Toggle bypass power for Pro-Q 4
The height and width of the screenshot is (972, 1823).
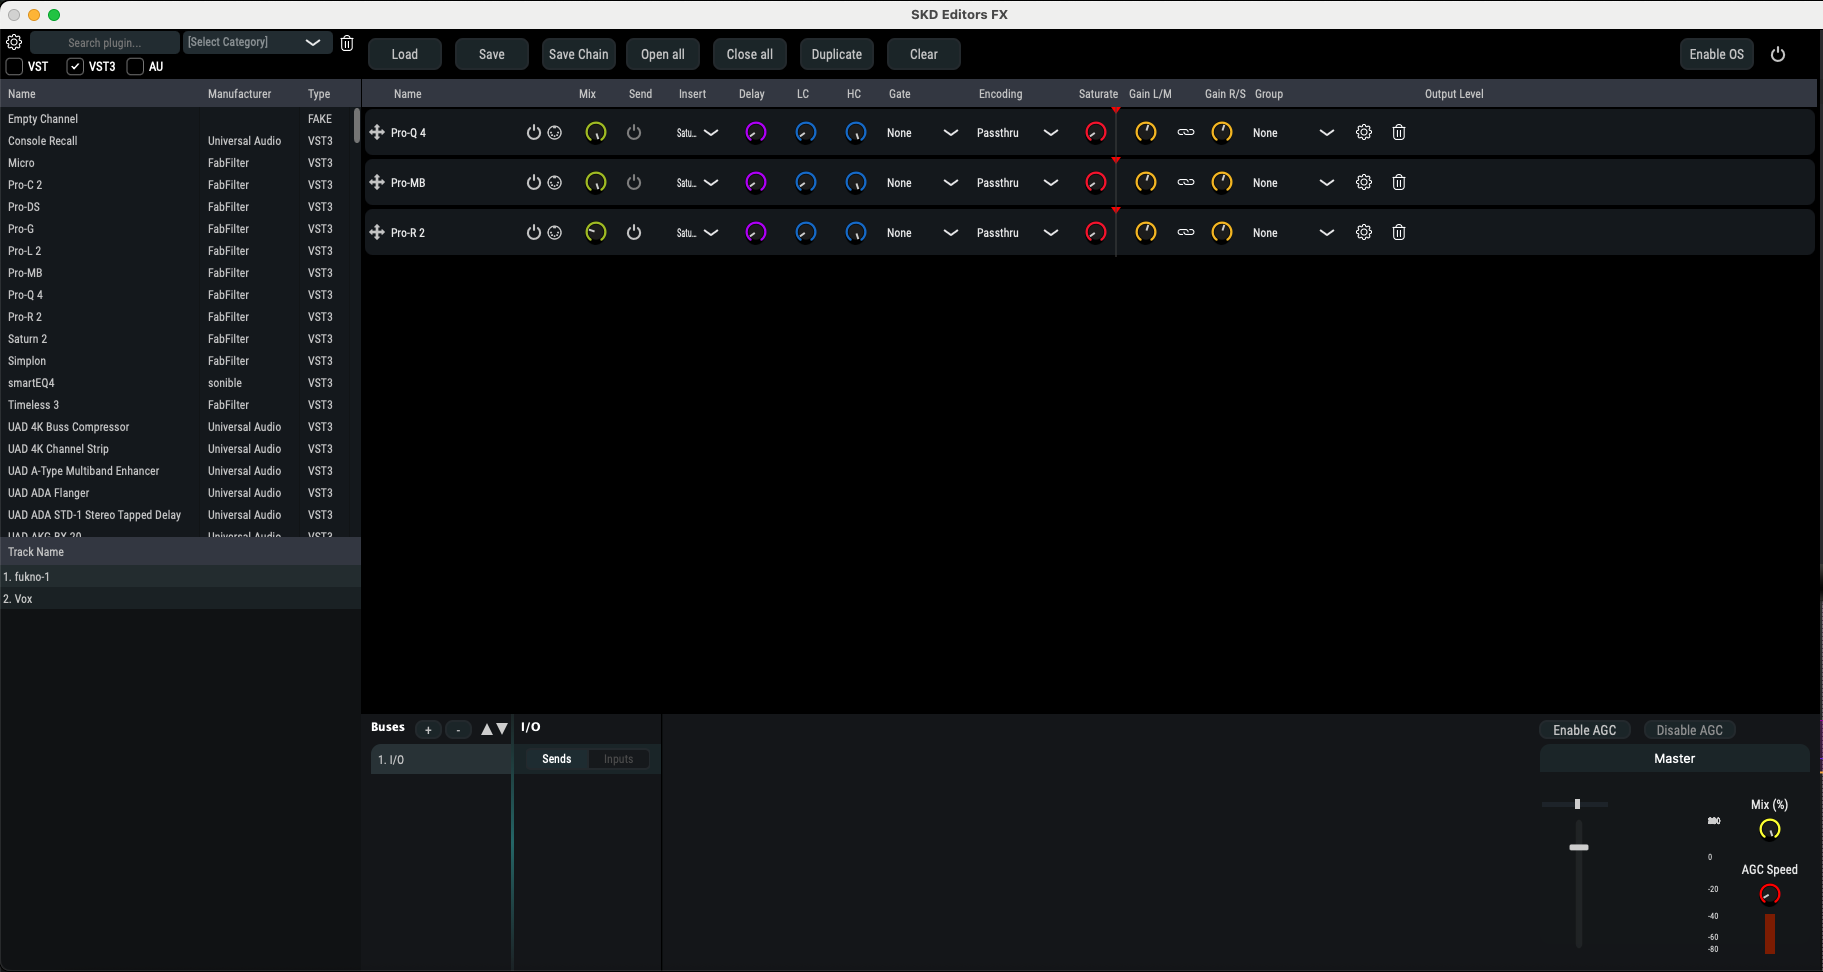[x=534, y=132]
